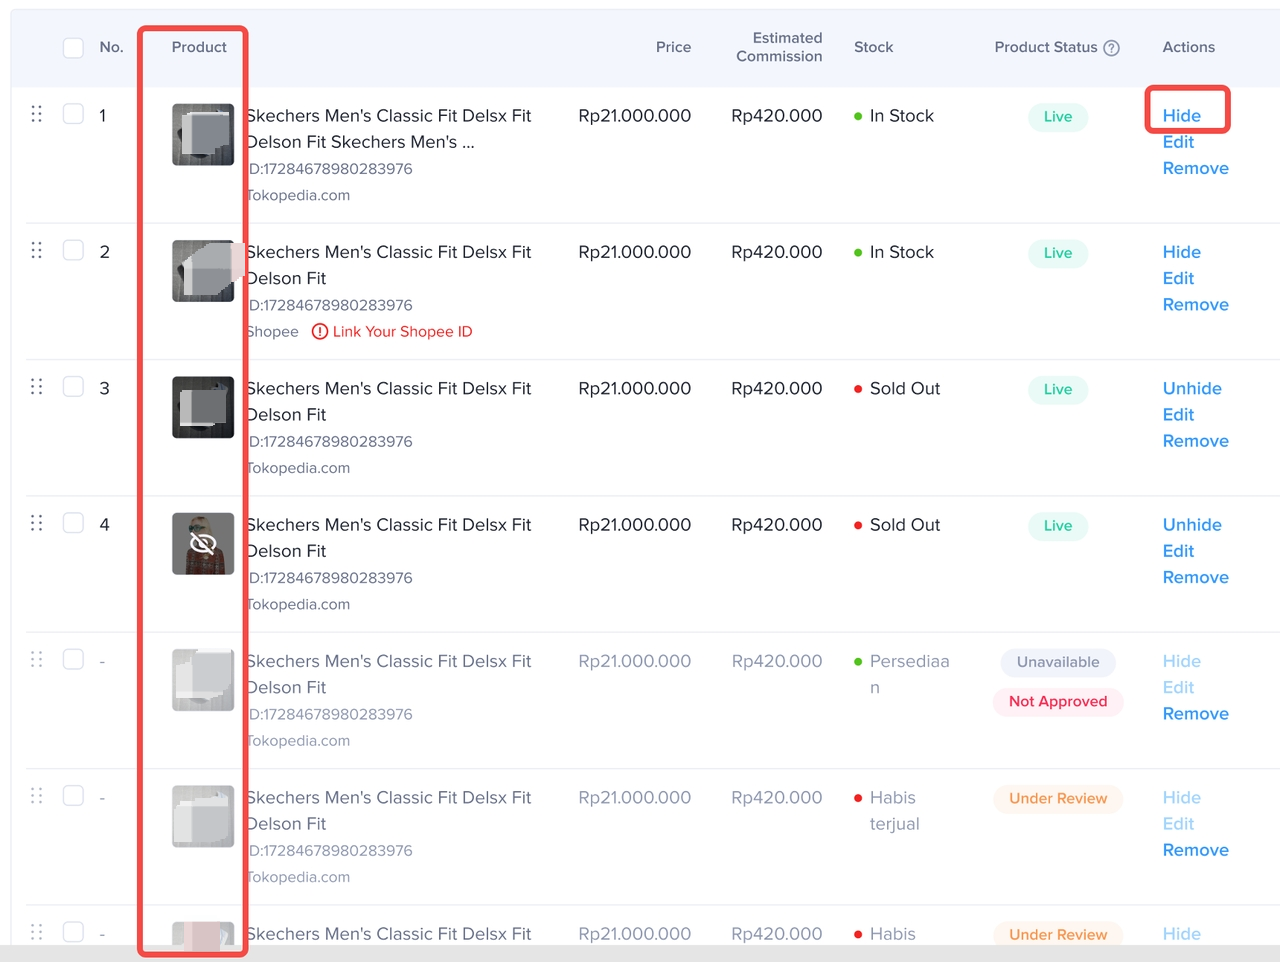This screenshot has width=1280, height=962.
Task: Check the box for product row 1
Action: [x=73, y=114]
